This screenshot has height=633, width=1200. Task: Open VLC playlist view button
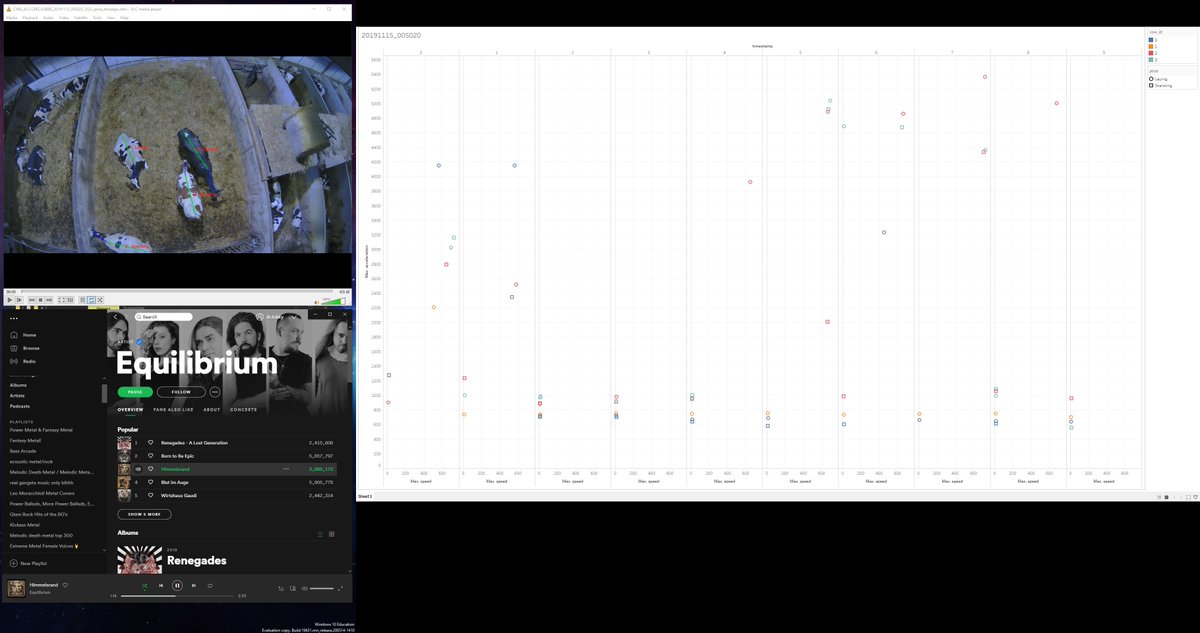click(x=82, y=300)
